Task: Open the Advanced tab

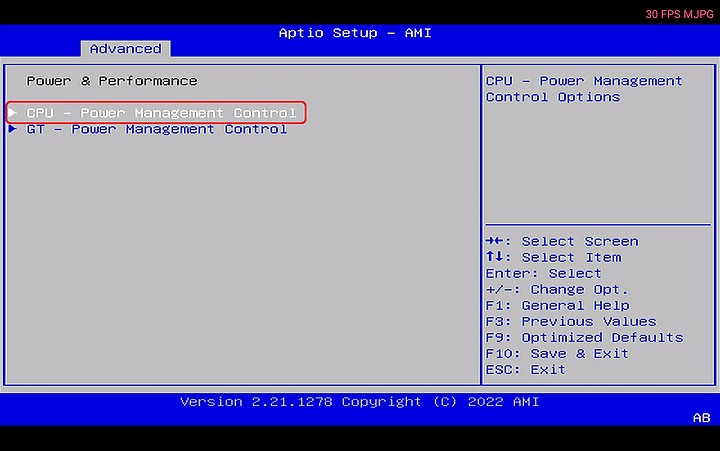Action: click(x=125, y=49)
